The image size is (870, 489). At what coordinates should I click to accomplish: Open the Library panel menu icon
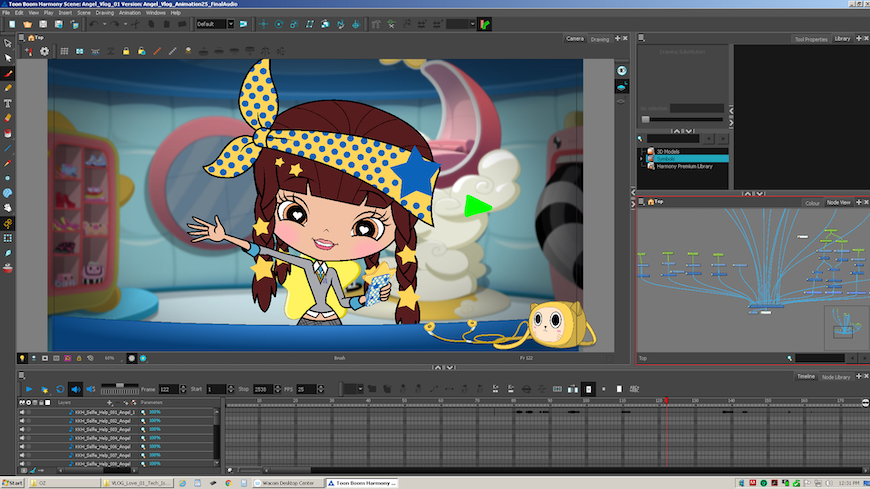(641, 38)
